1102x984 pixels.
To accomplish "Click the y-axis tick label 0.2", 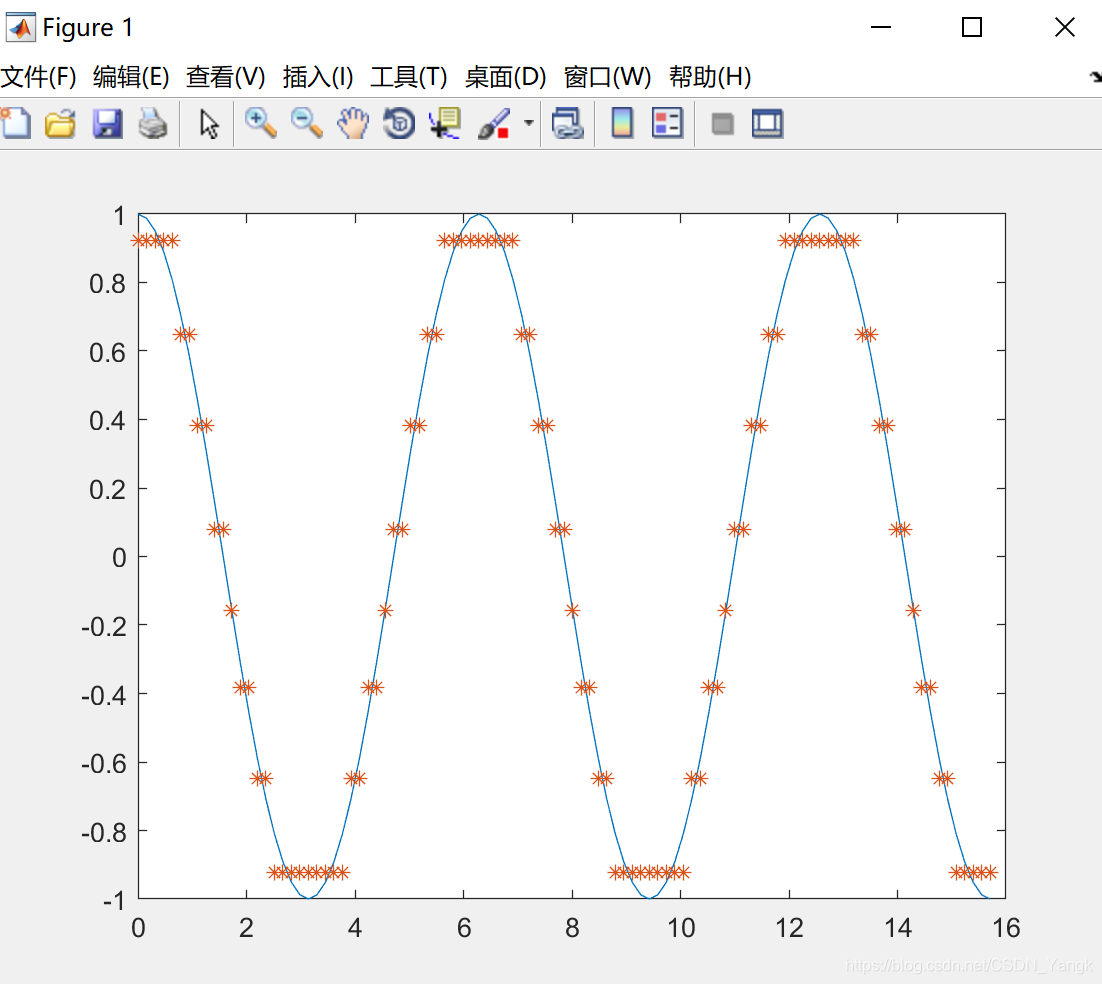I will (x=107, y=490).
